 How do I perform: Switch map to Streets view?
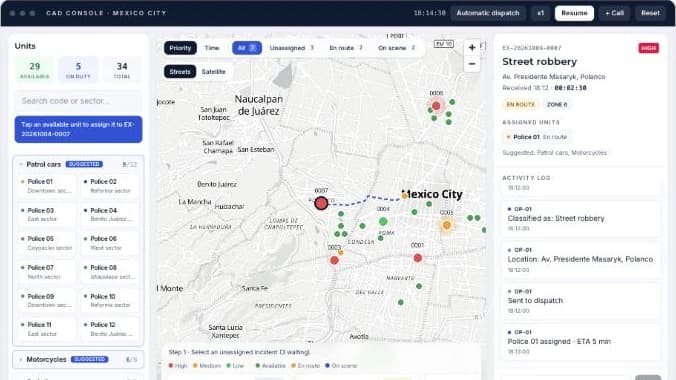[x=180, y=72]
